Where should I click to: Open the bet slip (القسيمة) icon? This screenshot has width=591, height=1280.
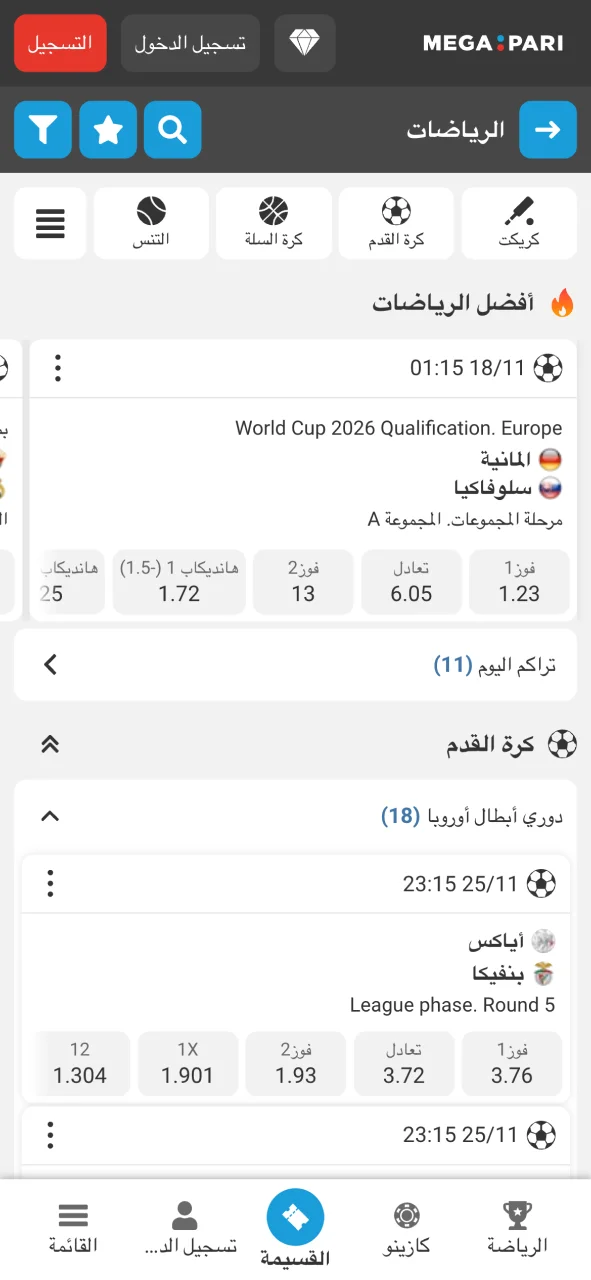(296, 1218)
